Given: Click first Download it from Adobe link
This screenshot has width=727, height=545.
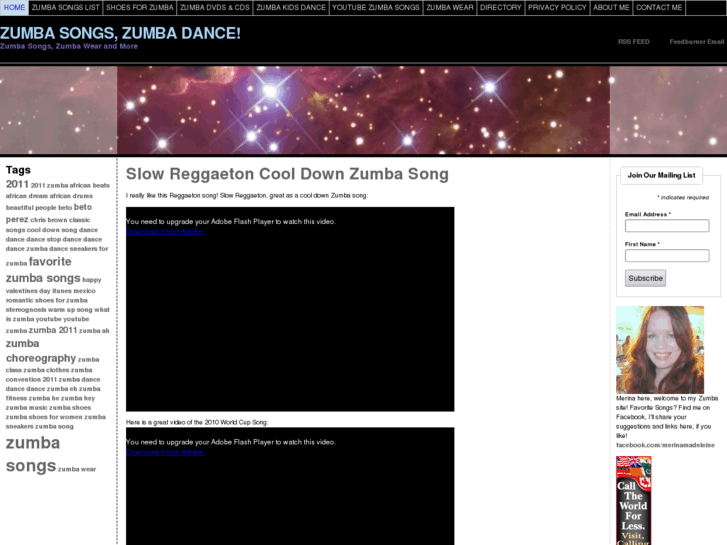Looking at the screenshot, I should (x=165, y=231).
